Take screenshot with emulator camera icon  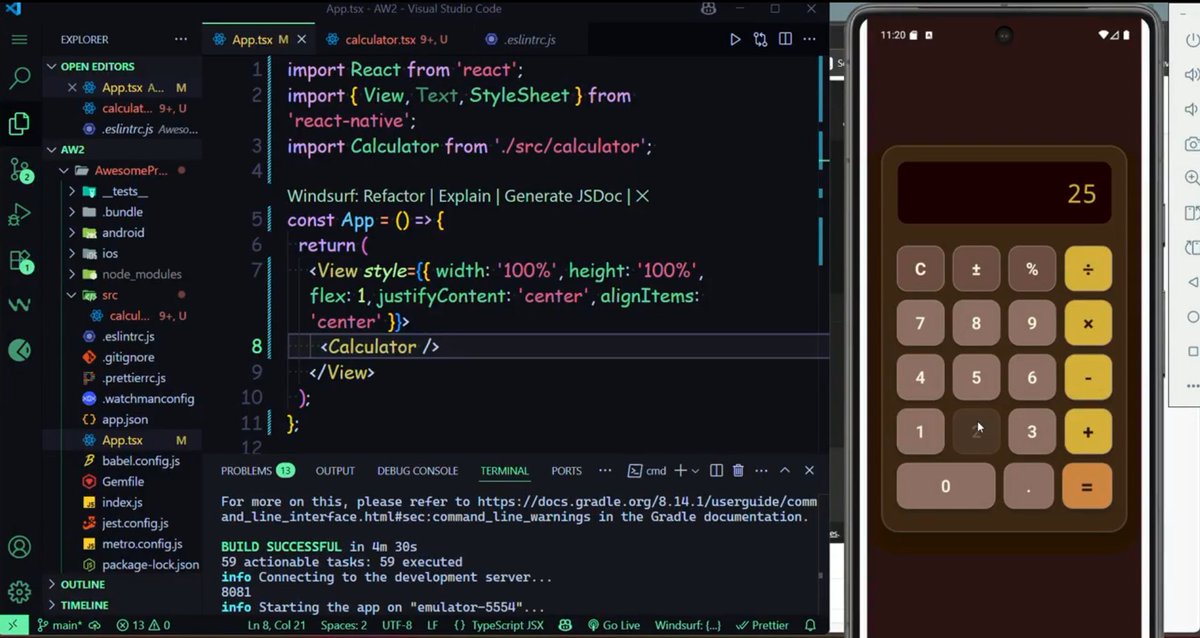[1191, 144]
